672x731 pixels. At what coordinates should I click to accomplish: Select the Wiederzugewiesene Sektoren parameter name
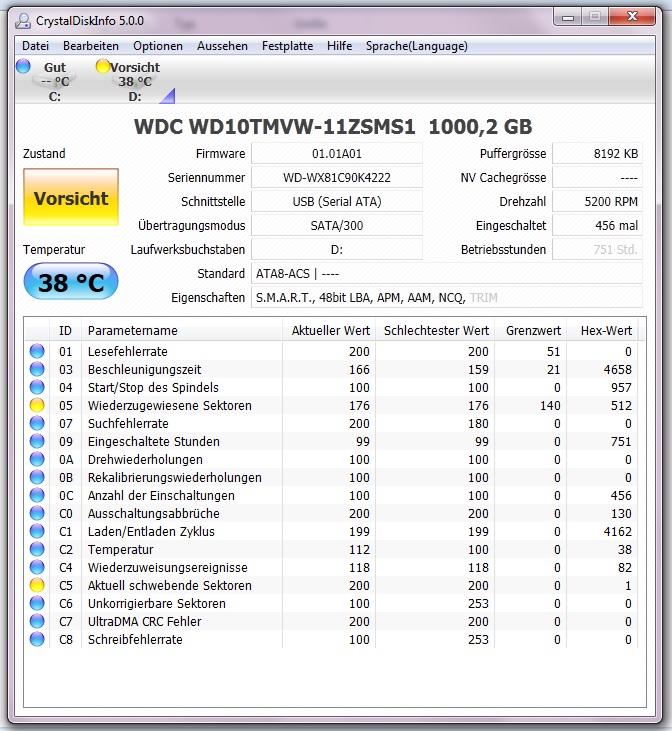[170, 406]
